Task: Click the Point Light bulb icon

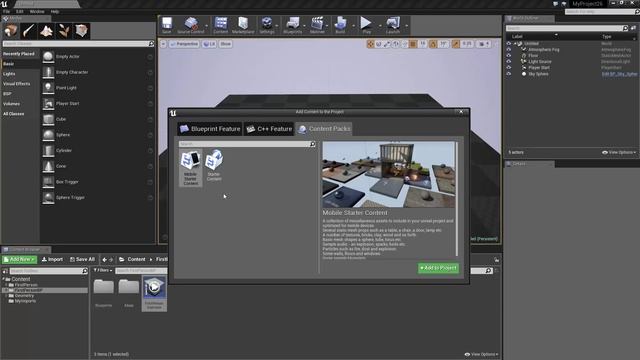Action: pos(48,88)
